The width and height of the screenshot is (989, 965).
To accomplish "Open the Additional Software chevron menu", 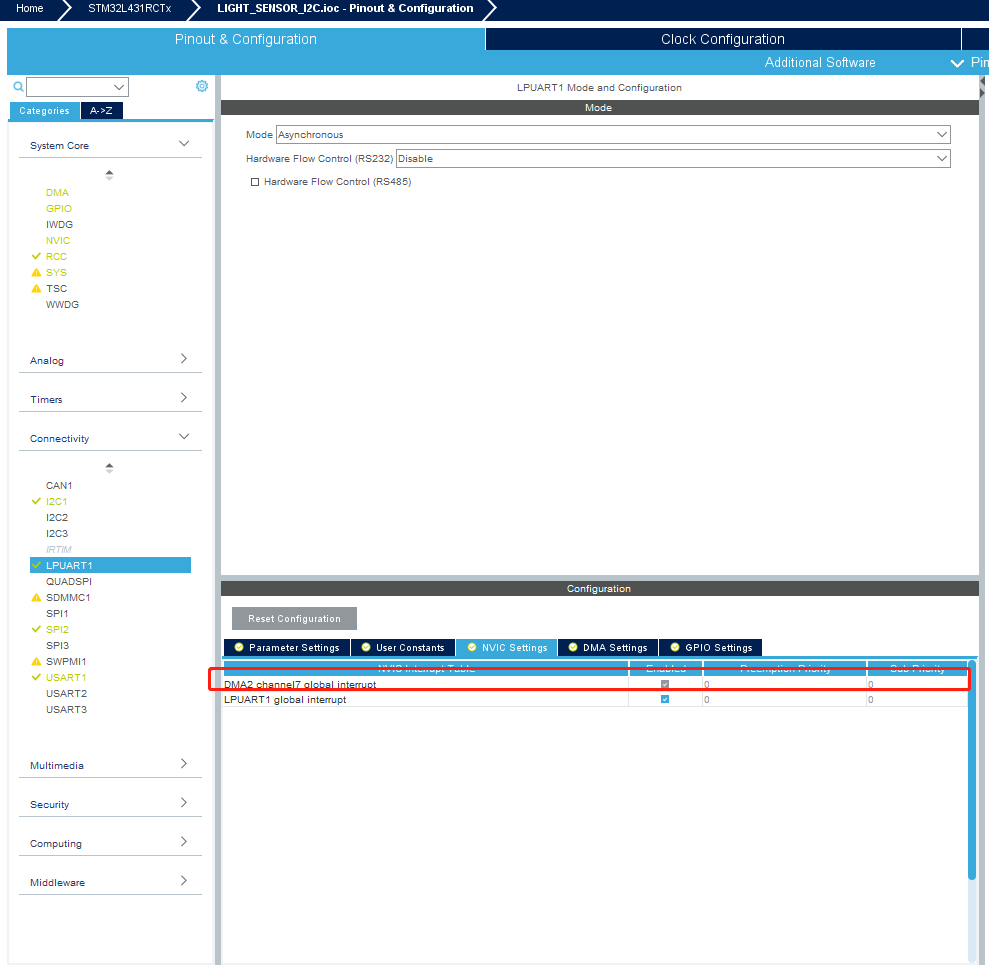I will tap(957, 63).
